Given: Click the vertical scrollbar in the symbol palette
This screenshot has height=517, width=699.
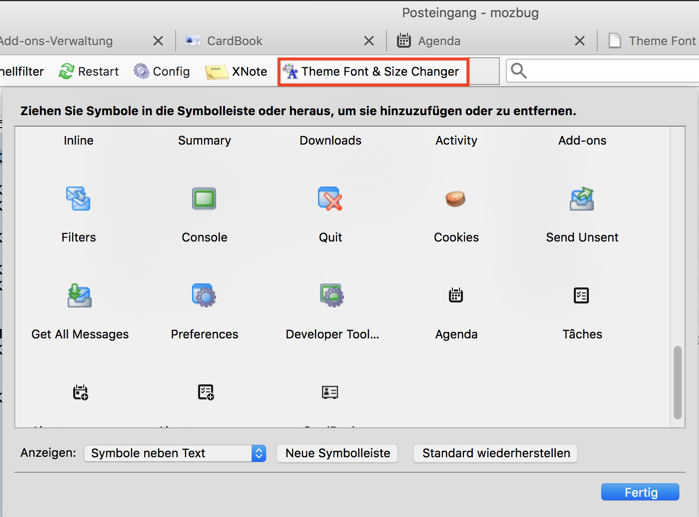Looking at the screenshot, I should tap(678, 382).
